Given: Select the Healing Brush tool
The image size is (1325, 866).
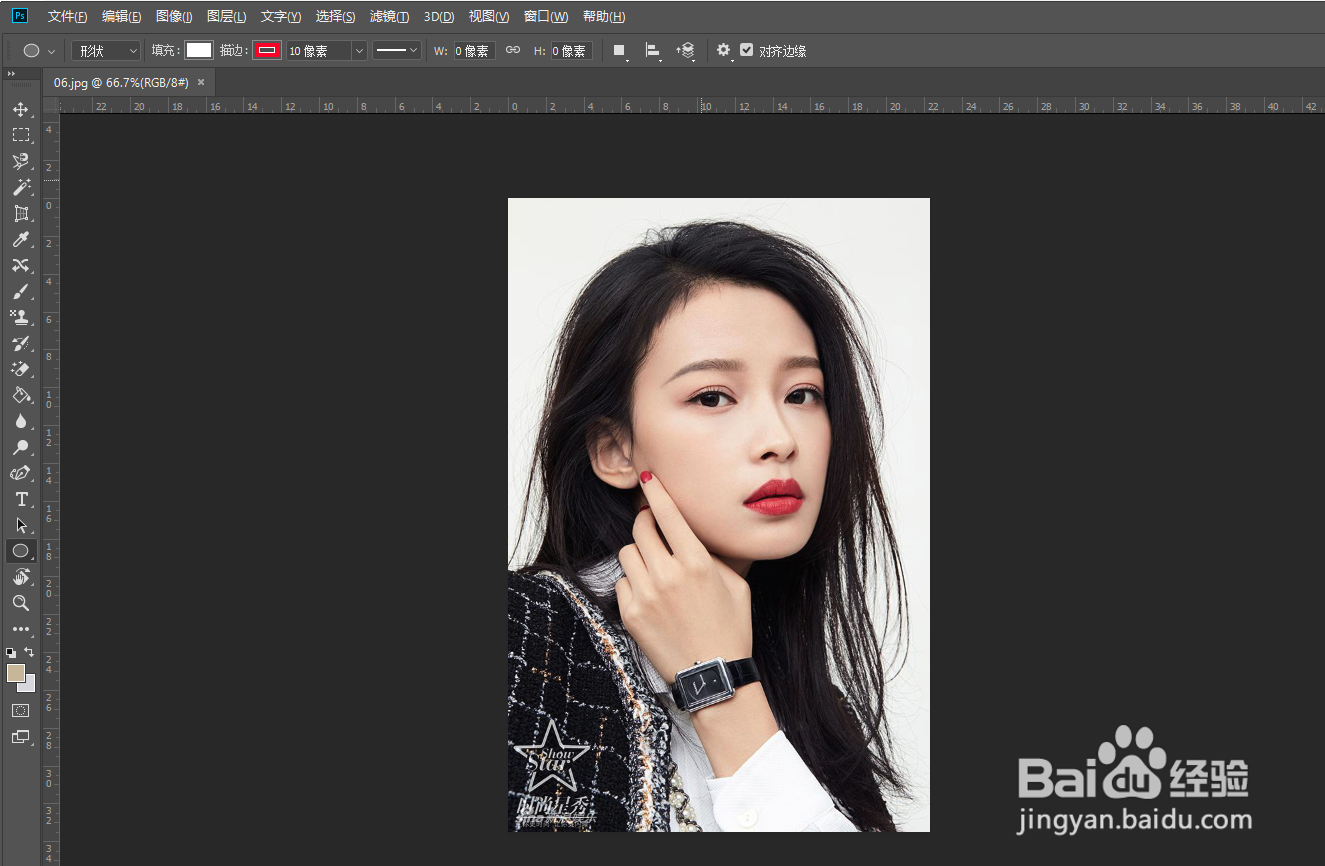Looking at the screenshot, I should [x=20, y=265].
